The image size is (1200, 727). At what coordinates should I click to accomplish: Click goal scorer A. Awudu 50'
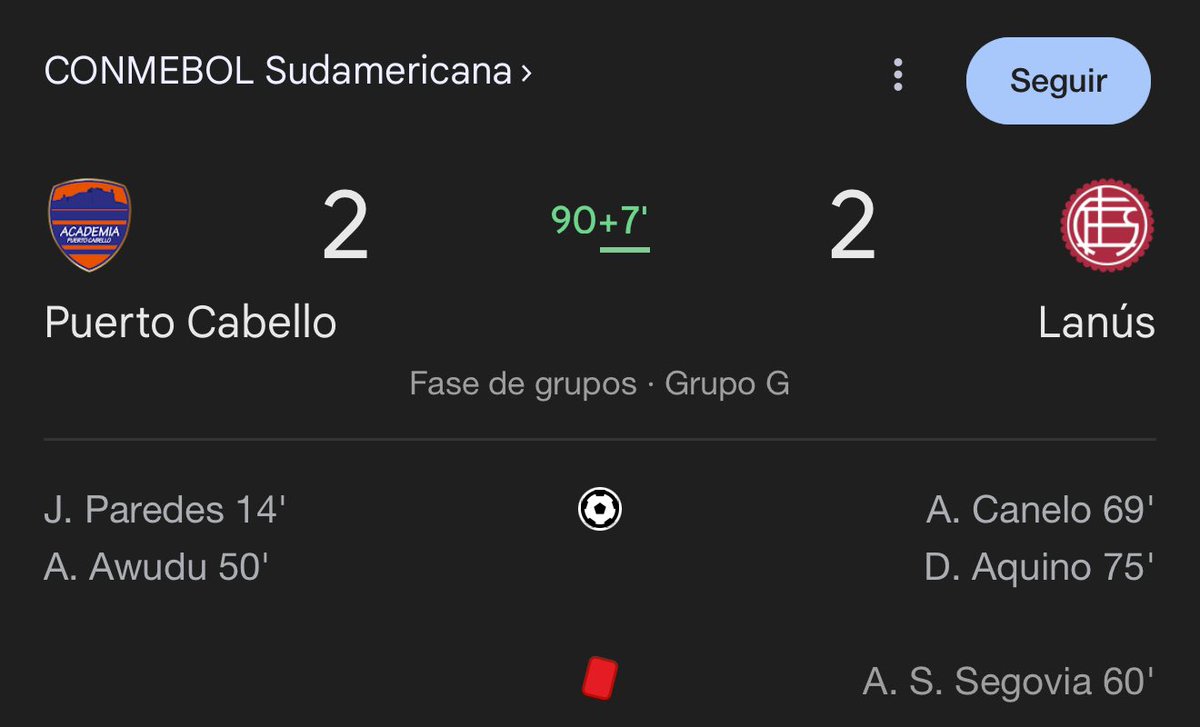coord(156,567)
